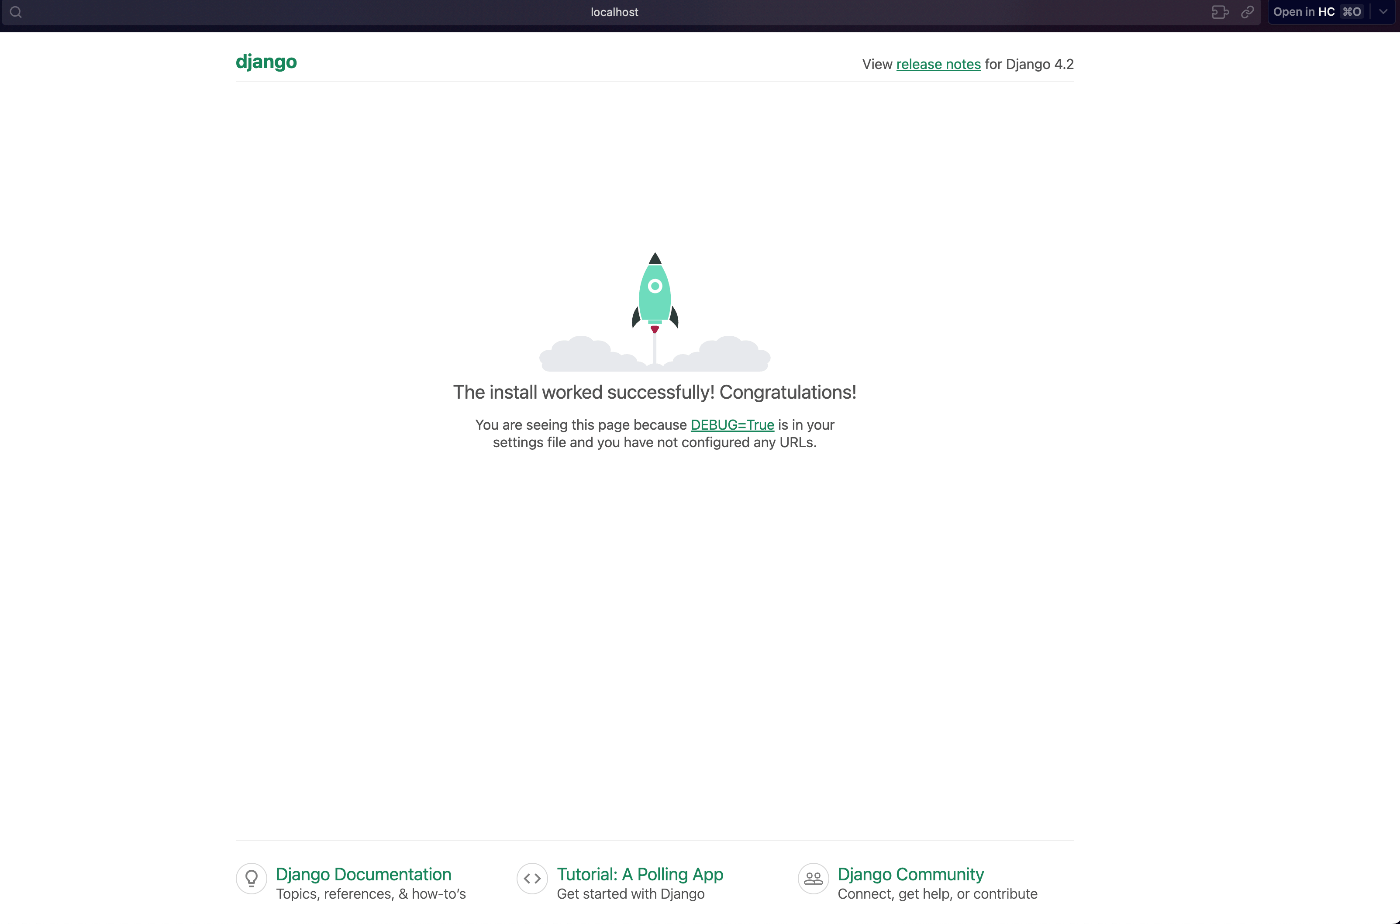Open the Django Documentation link
The height and width of the screenshot is (924, 1400).
pos(363,874)
